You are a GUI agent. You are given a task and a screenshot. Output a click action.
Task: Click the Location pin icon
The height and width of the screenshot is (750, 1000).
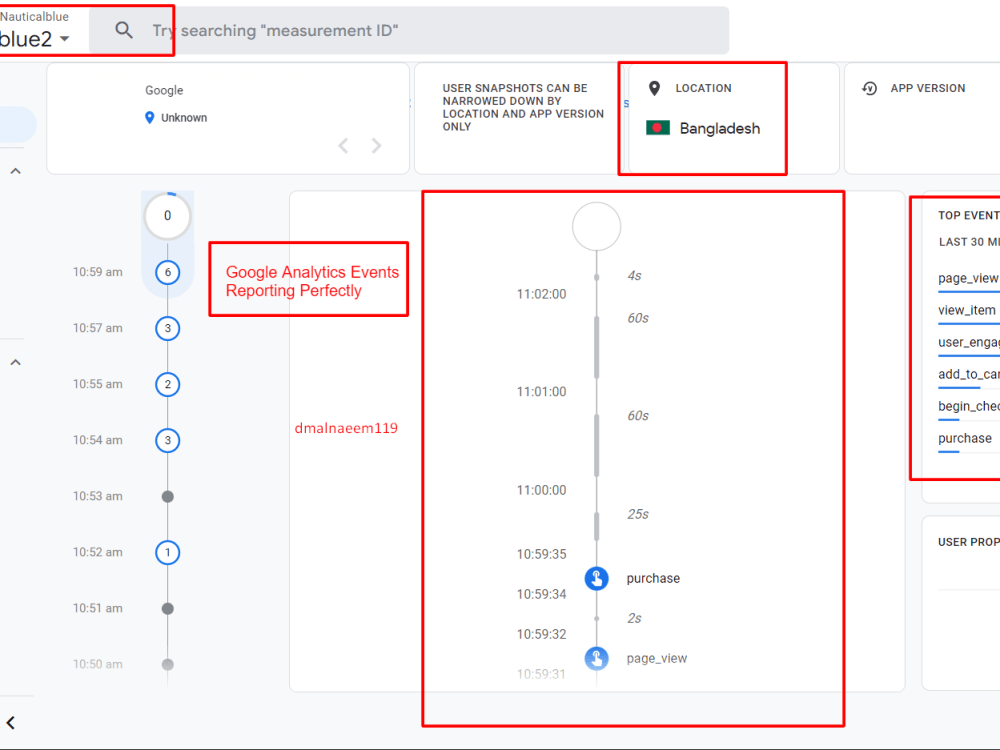tap(654, 88)
